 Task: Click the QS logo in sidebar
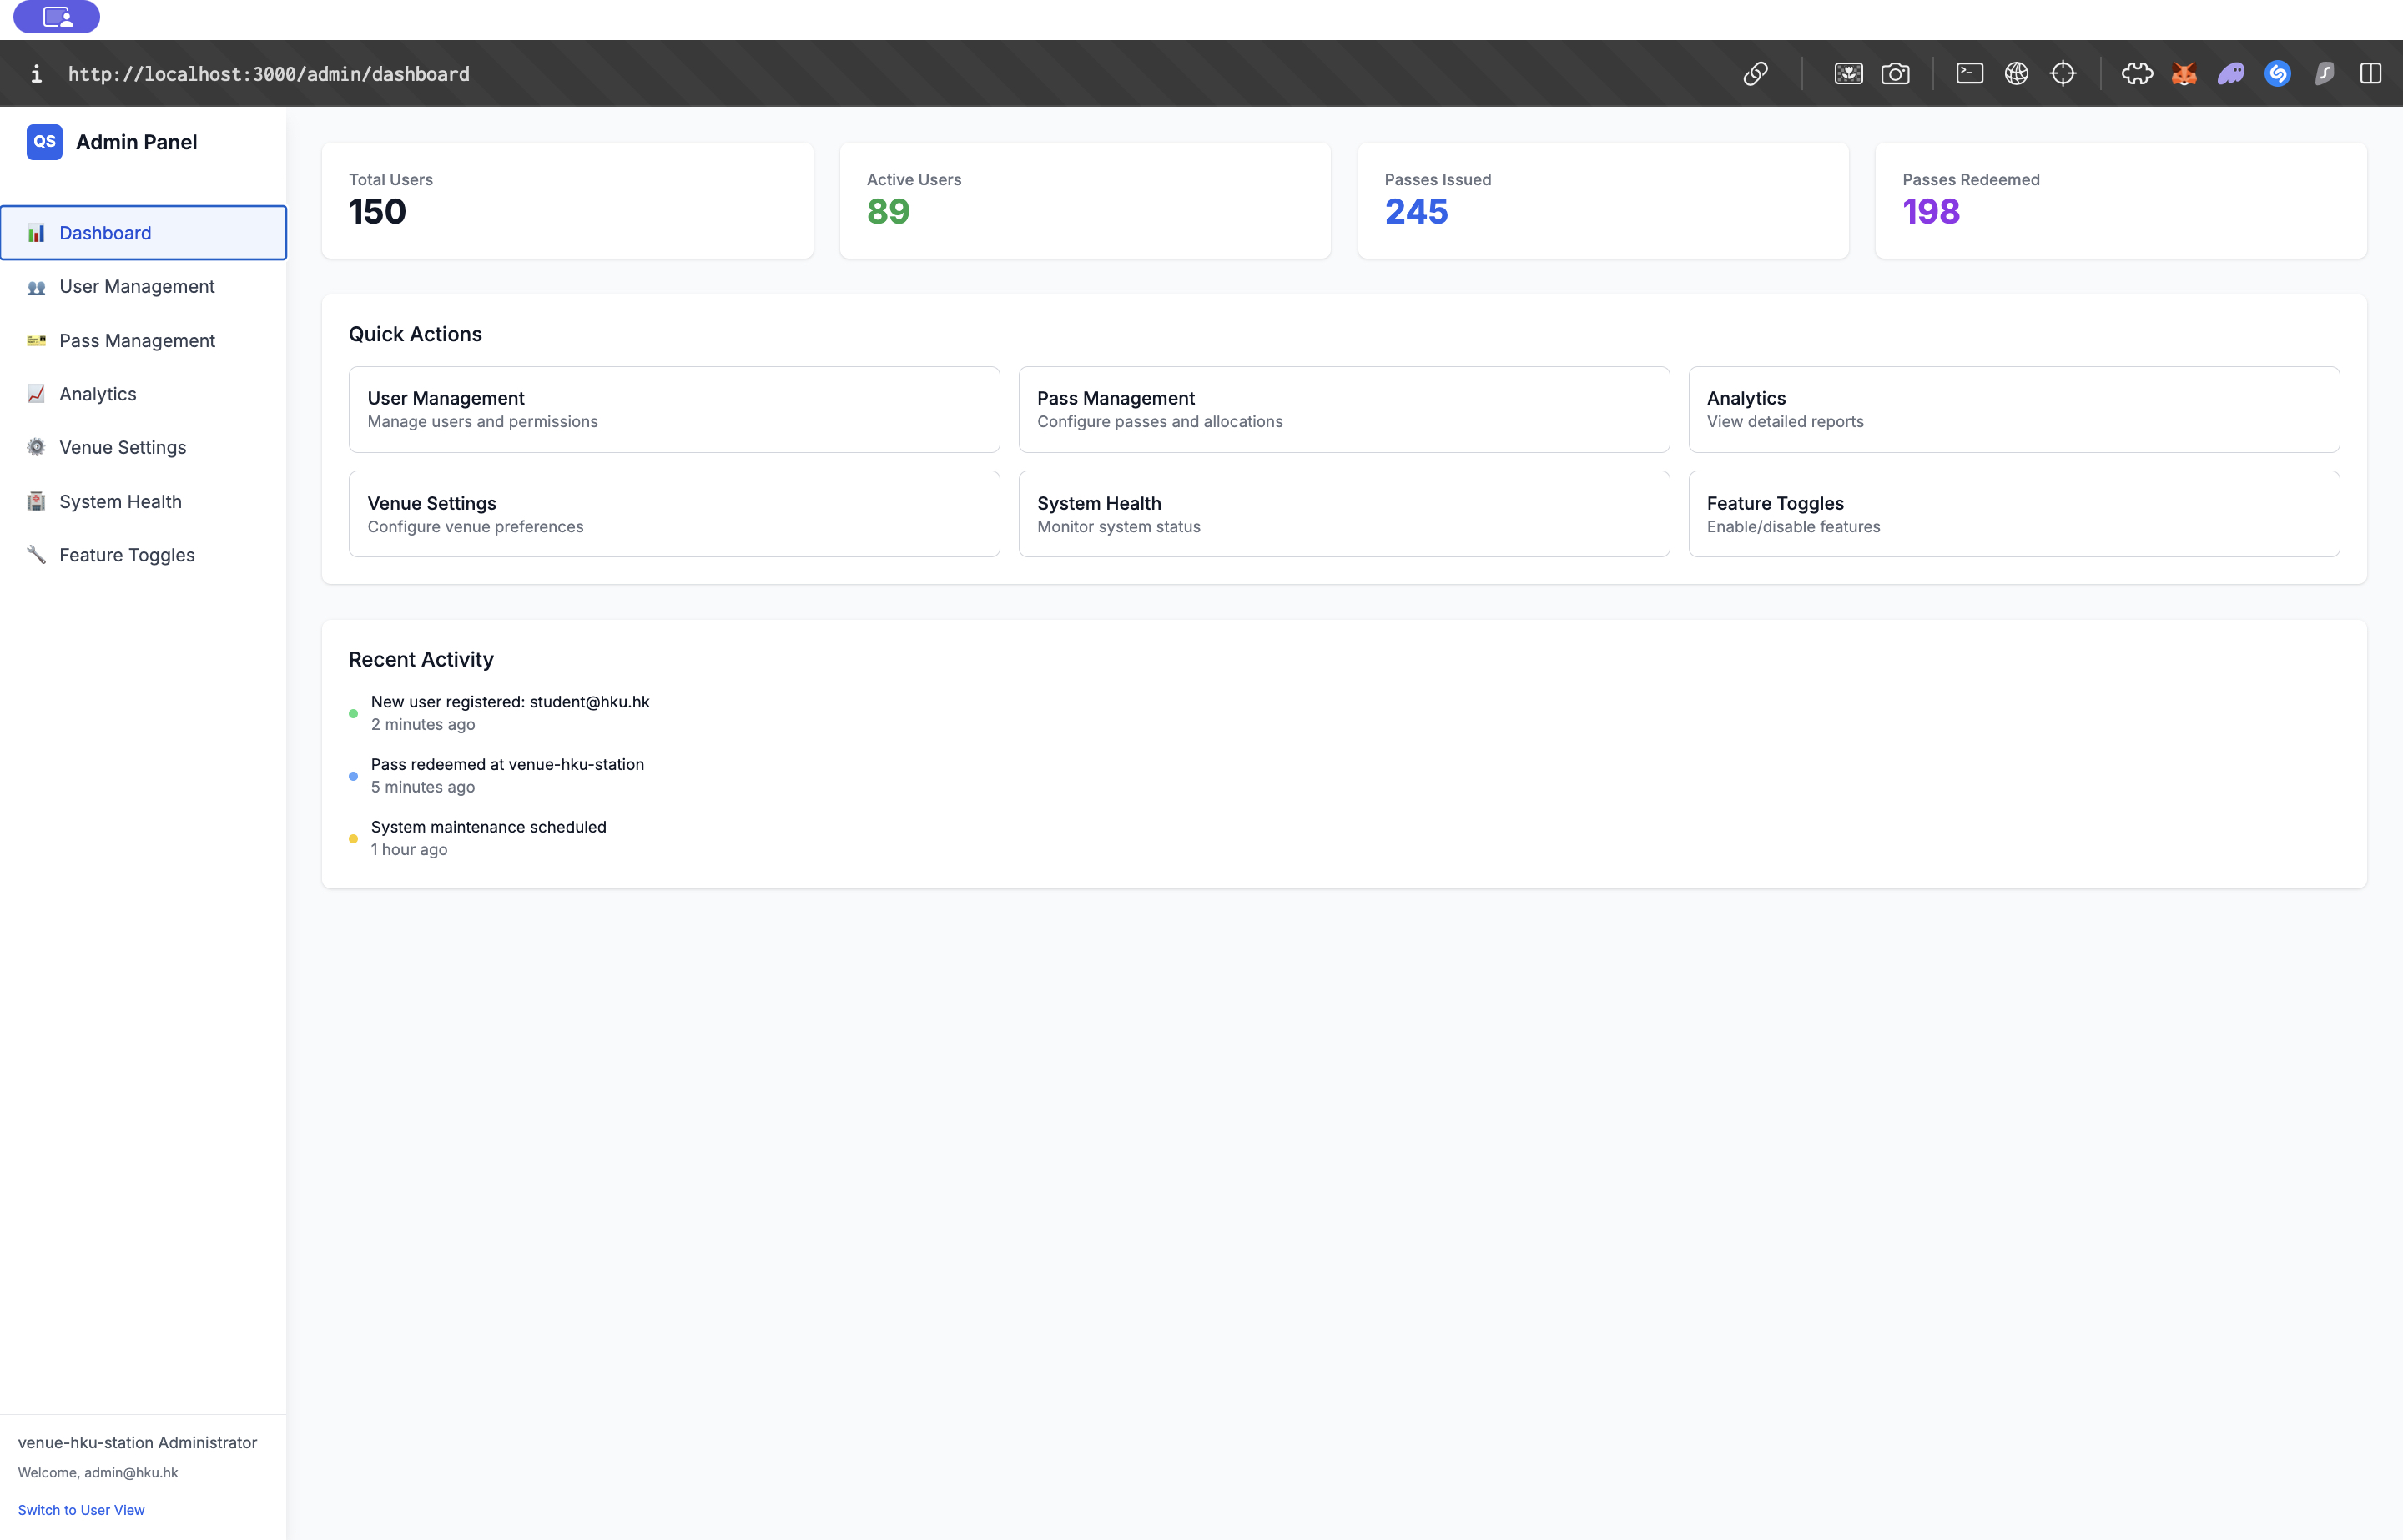click(44, 142)
